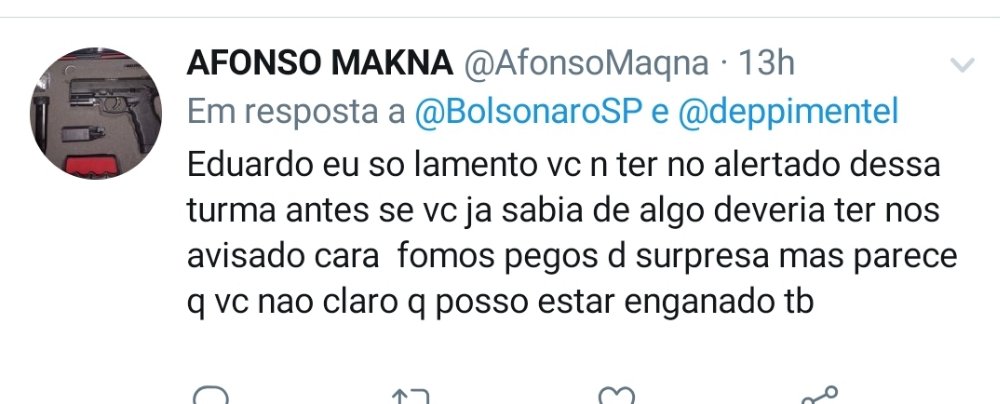Image resolution: width=1000 pixels, height=404 pixels.
Task: Open the pistol profile picture avatar
Action: pos(96,113)
